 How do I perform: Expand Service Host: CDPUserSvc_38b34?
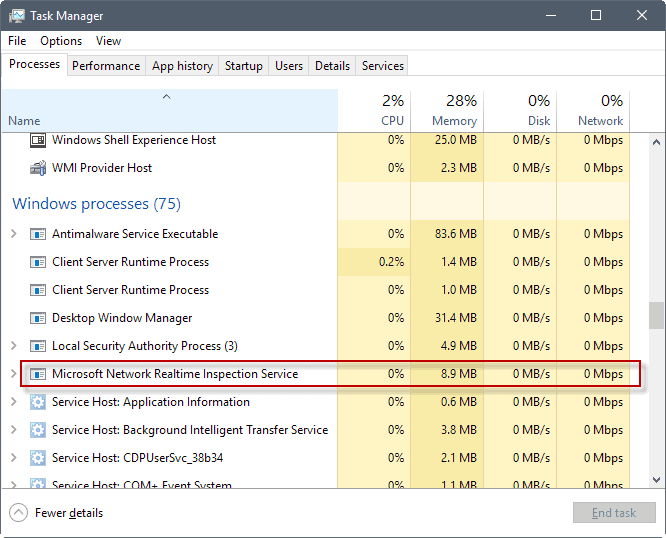(x=14, y=458)
